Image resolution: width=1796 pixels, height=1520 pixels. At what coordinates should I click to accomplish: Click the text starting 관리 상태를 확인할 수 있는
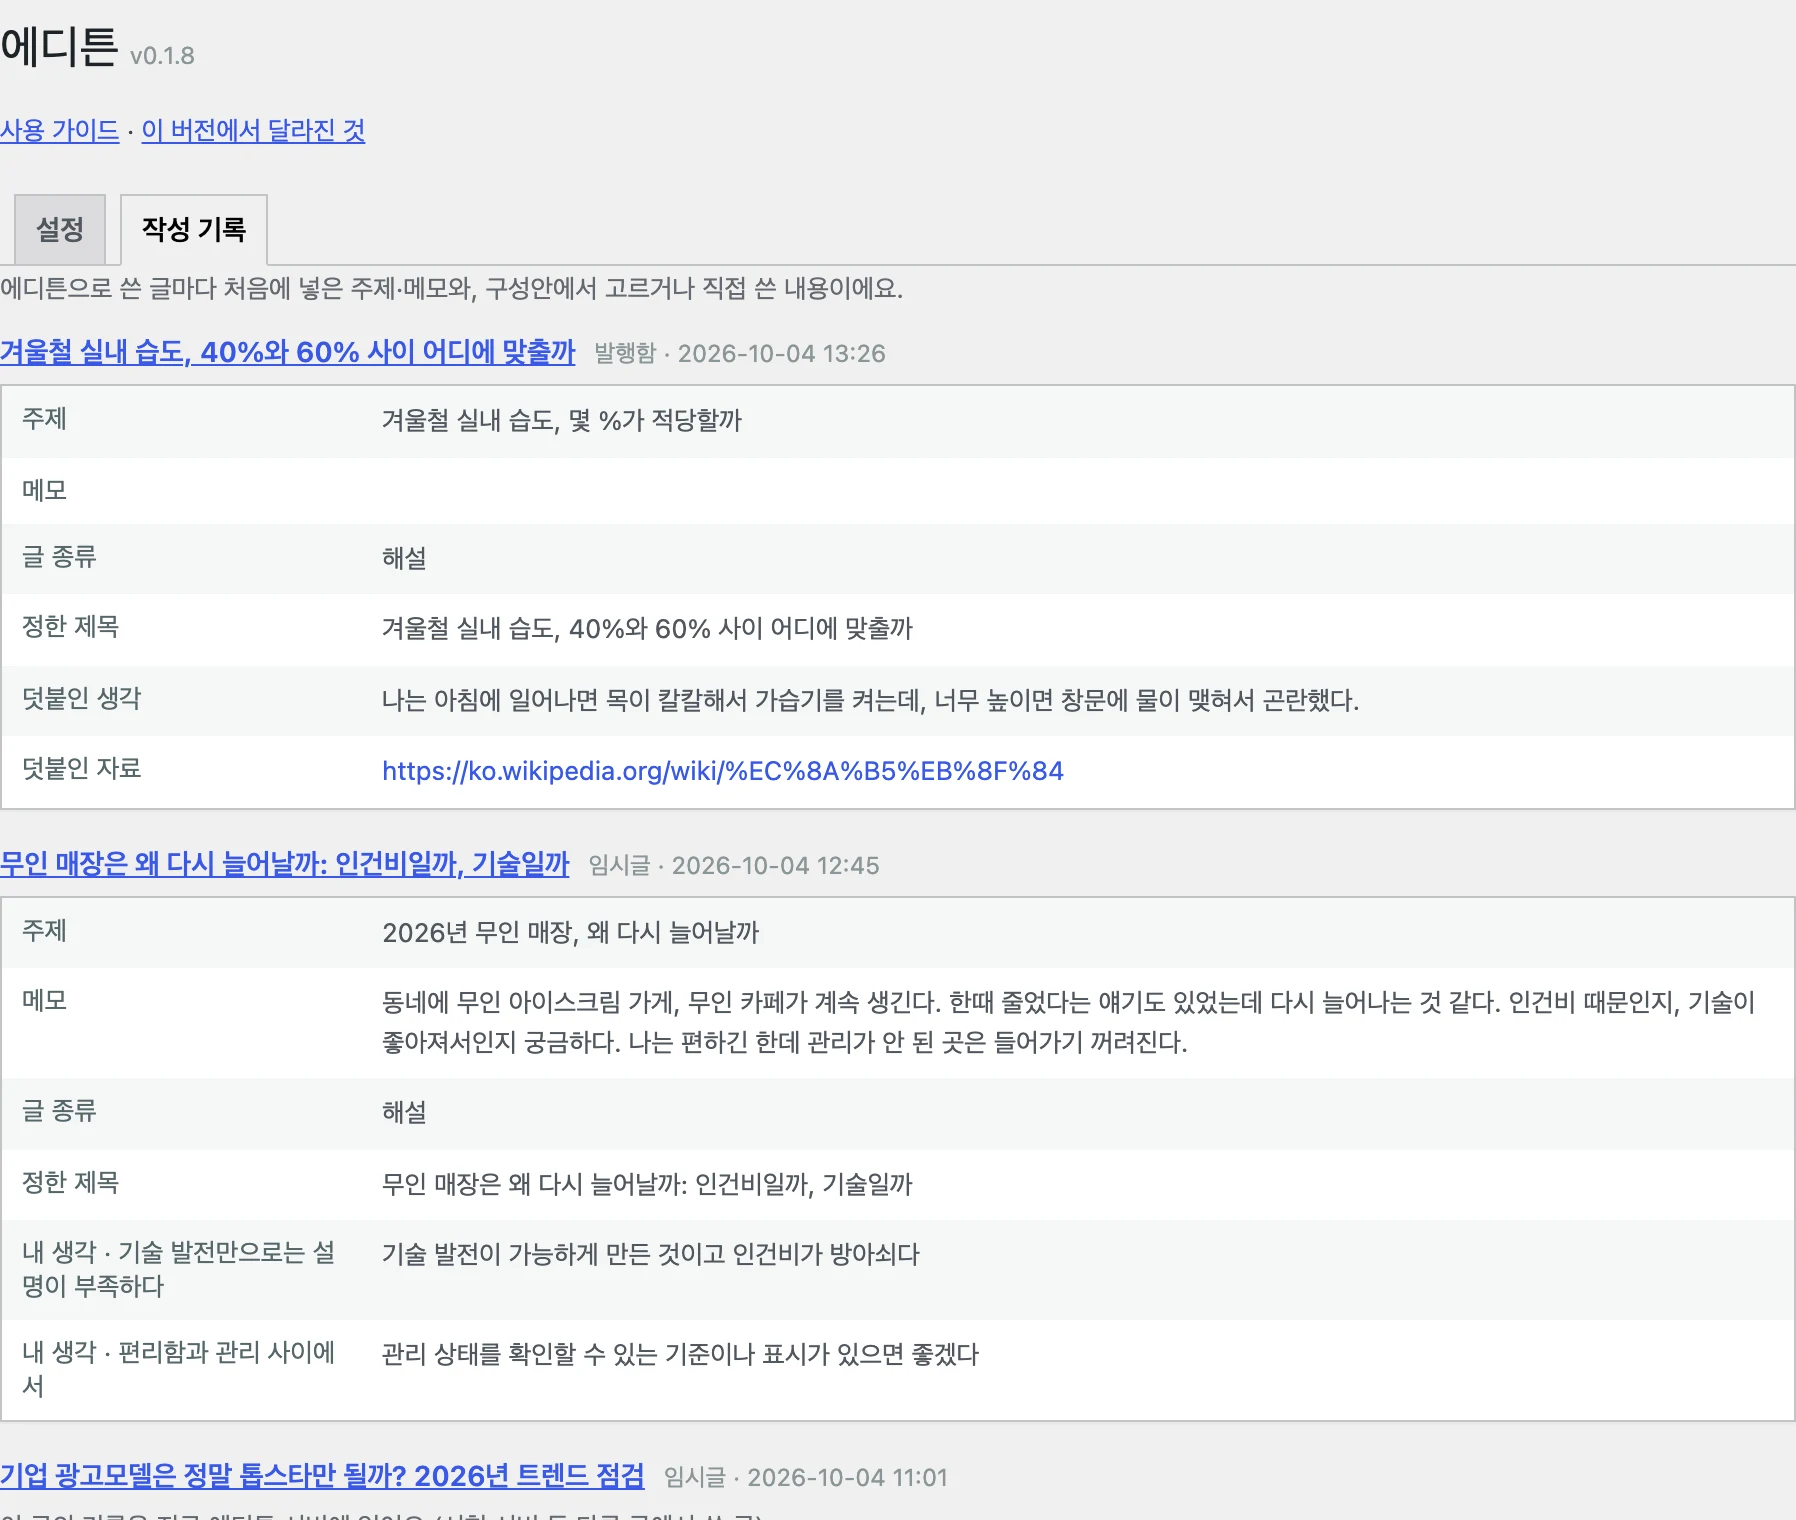click(x=680, y=1355)
